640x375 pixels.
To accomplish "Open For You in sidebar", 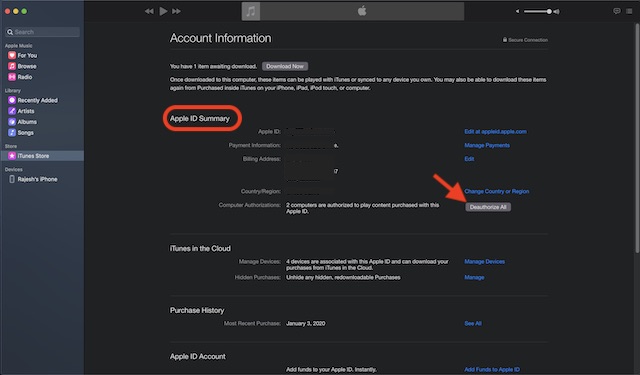I will 27,55.
